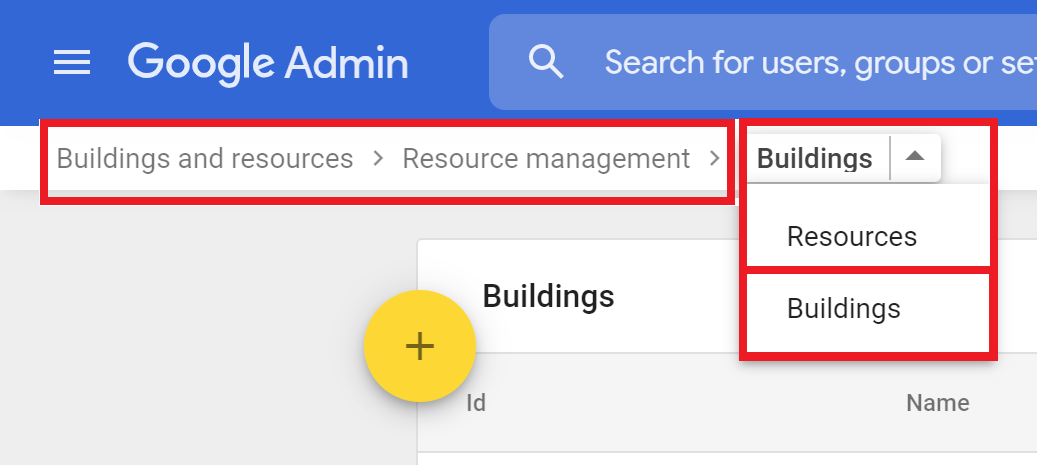
Task: Sort by the Id column header
Action: point(476,403)
